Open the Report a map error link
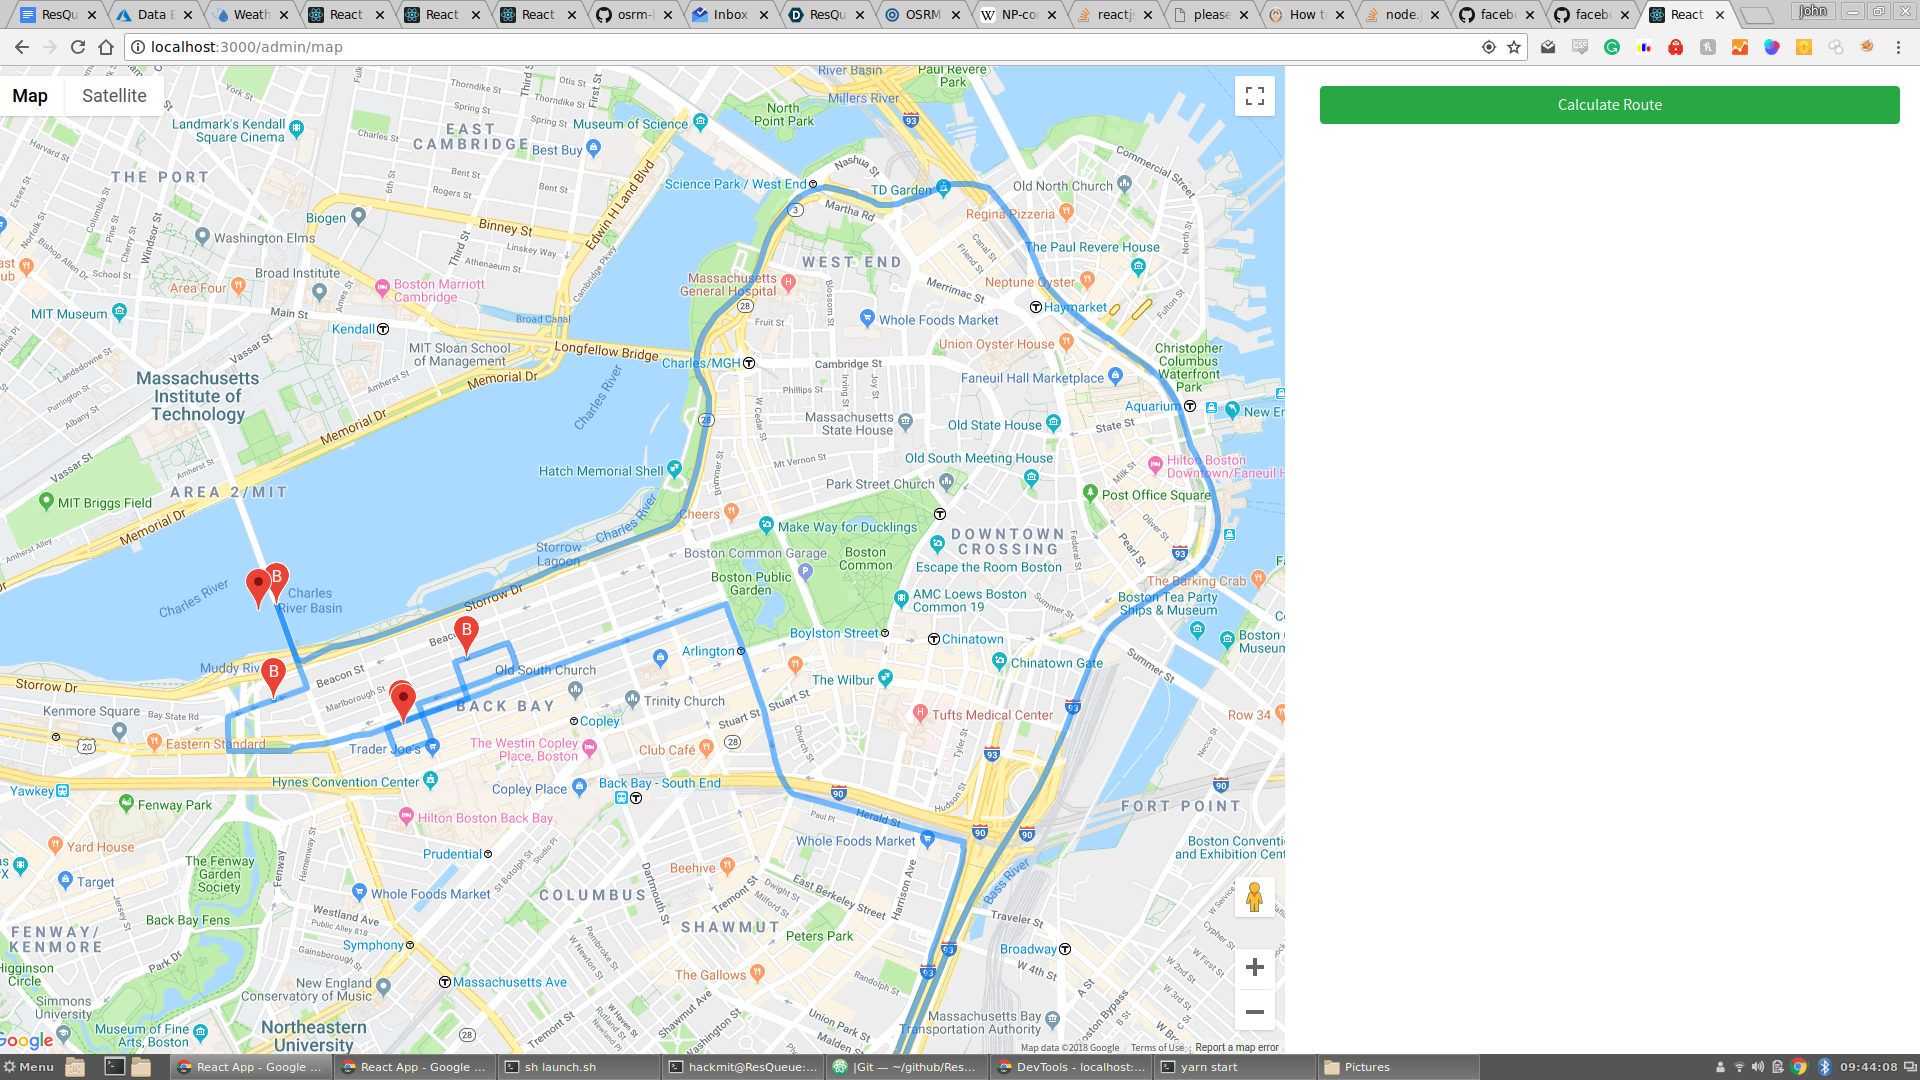This screenshot has height=1080, width=1920. click(x=1236, y=1048)
